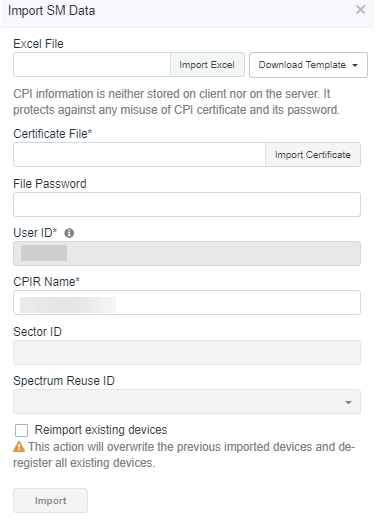This screenshot has height=519, width=375.
Task: Click the Reimport existing devices label text
Action: pyautogui.click(x=101, y=430)
